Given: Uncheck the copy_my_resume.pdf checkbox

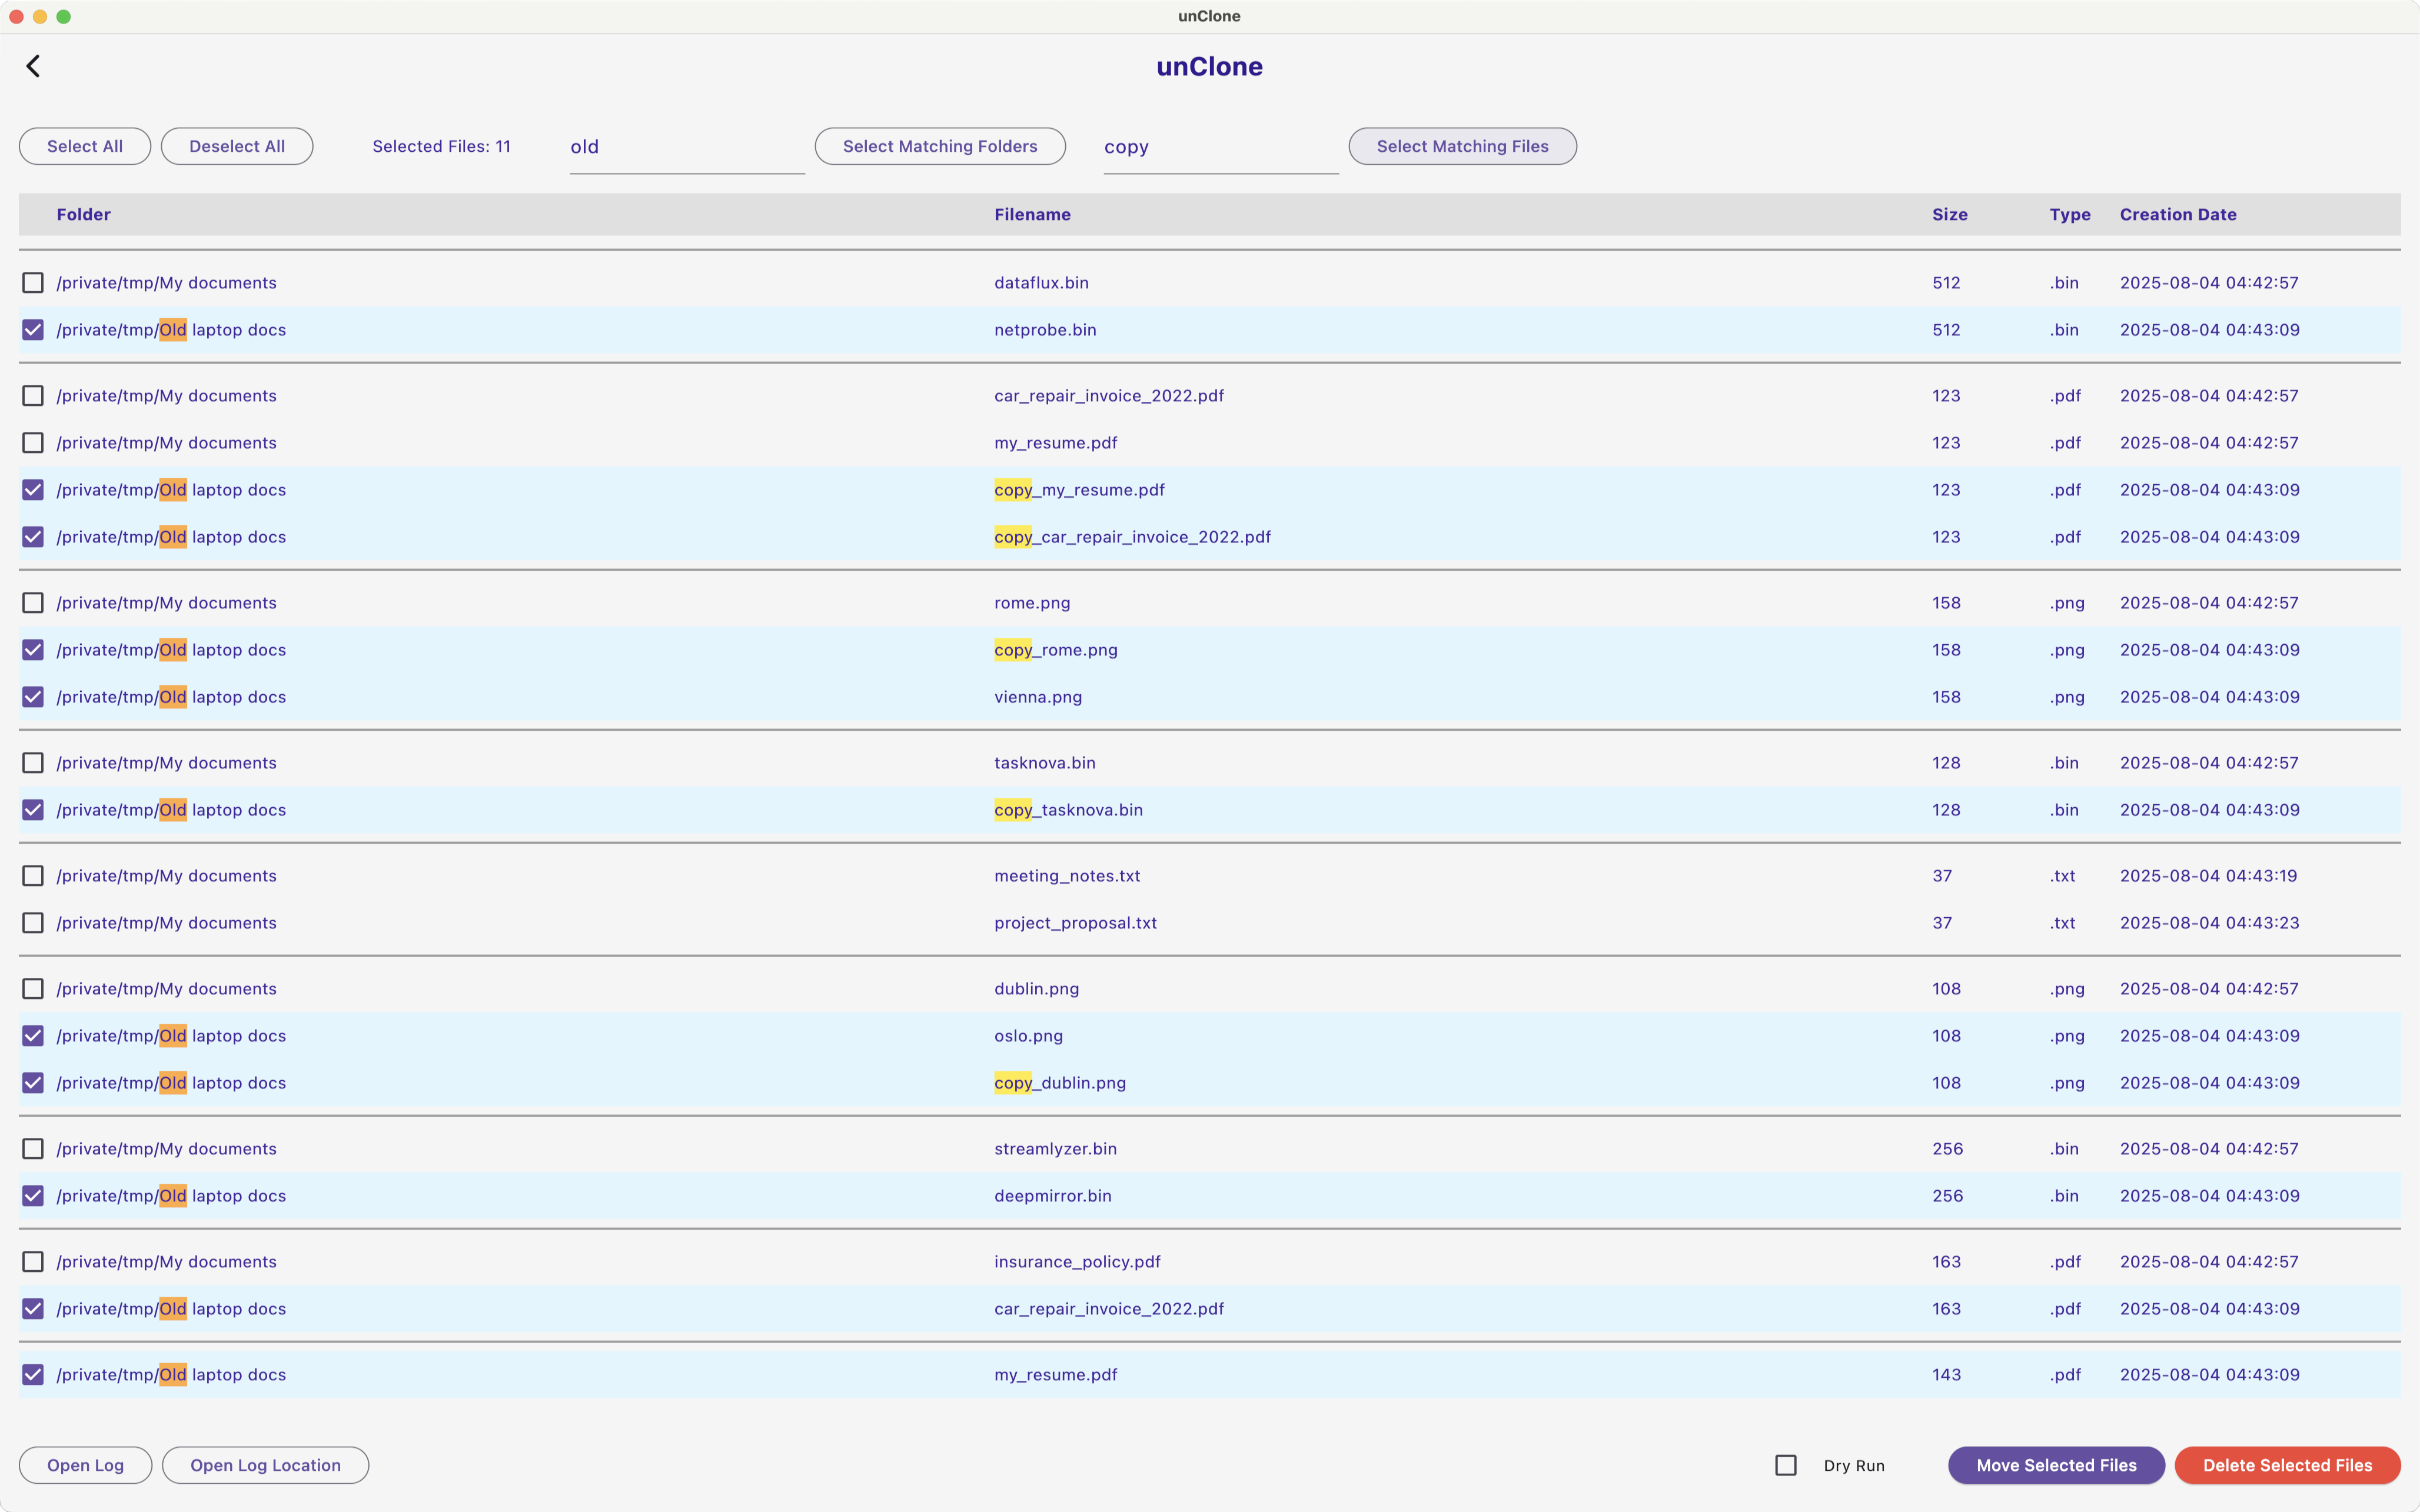Looking at the screenshot, I should [33, 490].
